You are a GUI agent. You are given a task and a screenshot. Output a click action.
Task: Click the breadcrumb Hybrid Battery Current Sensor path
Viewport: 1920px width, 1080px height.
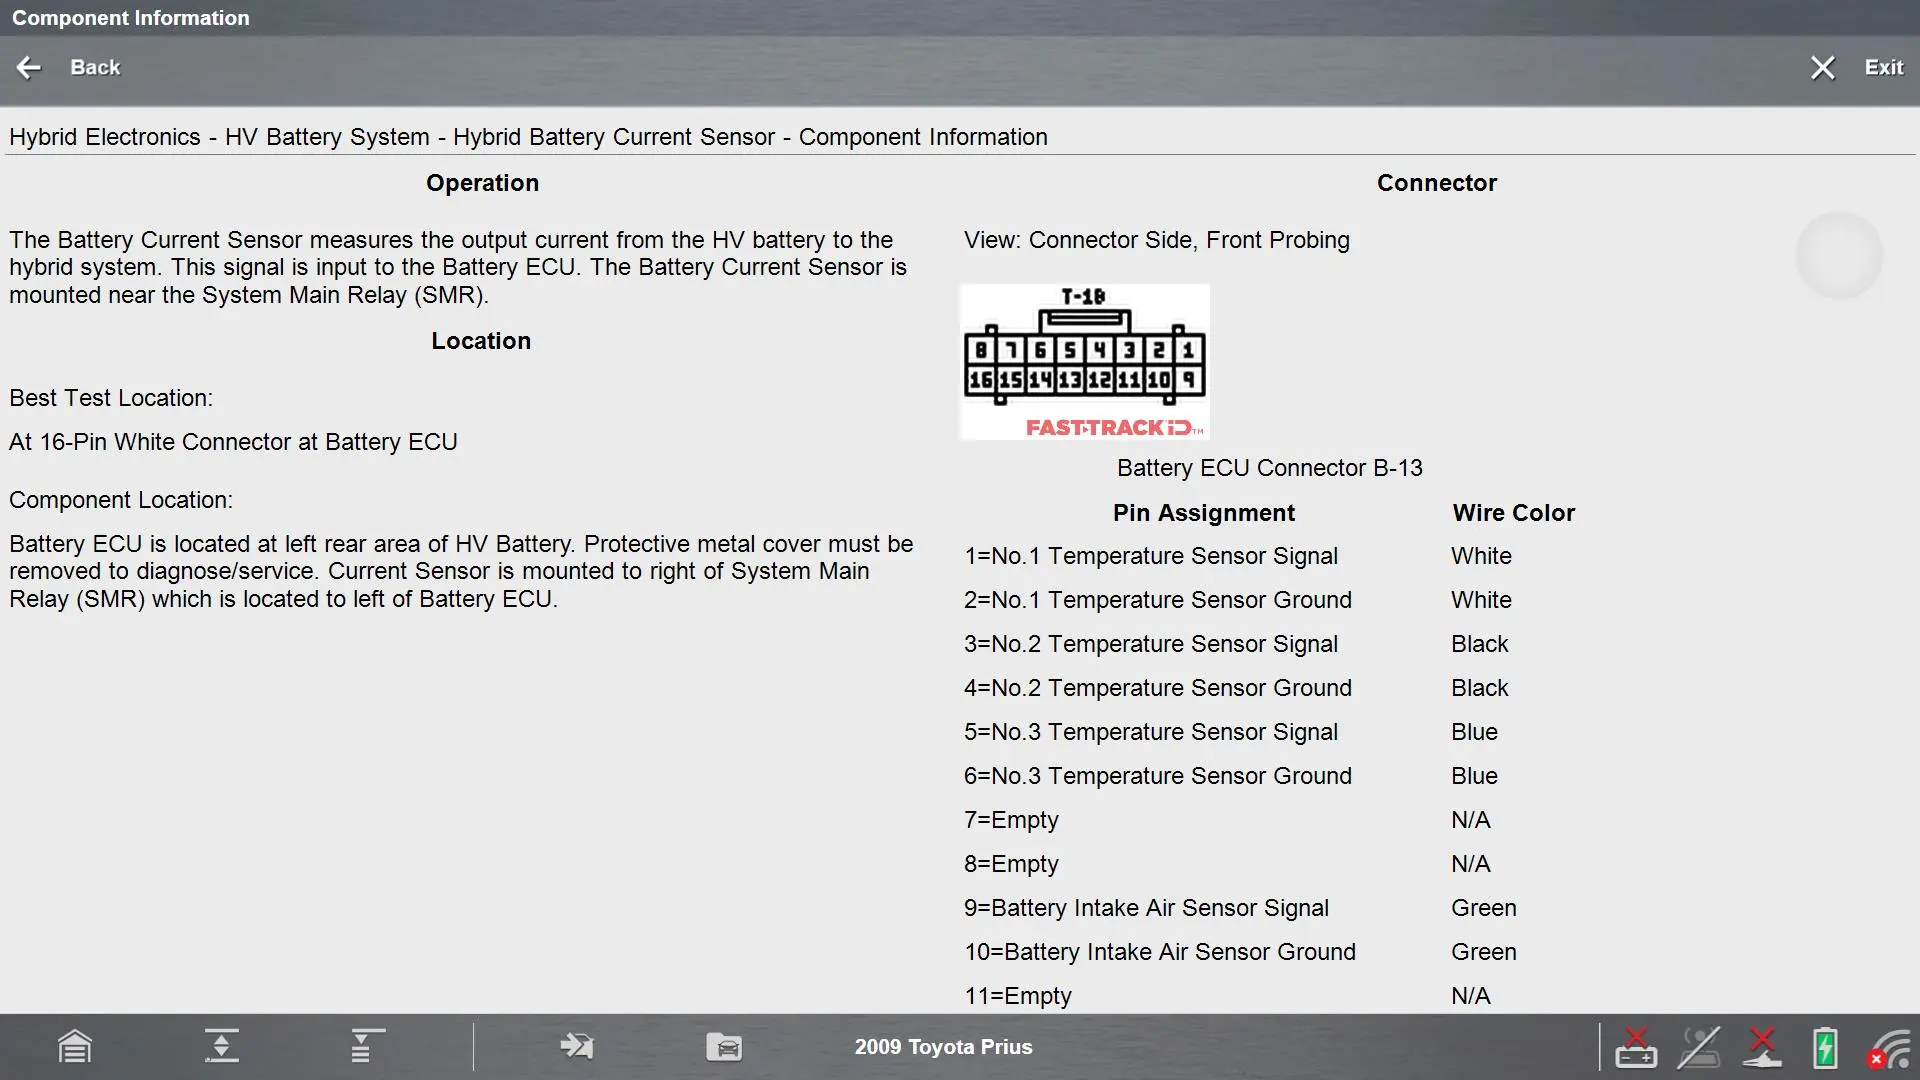coord(613,137)
